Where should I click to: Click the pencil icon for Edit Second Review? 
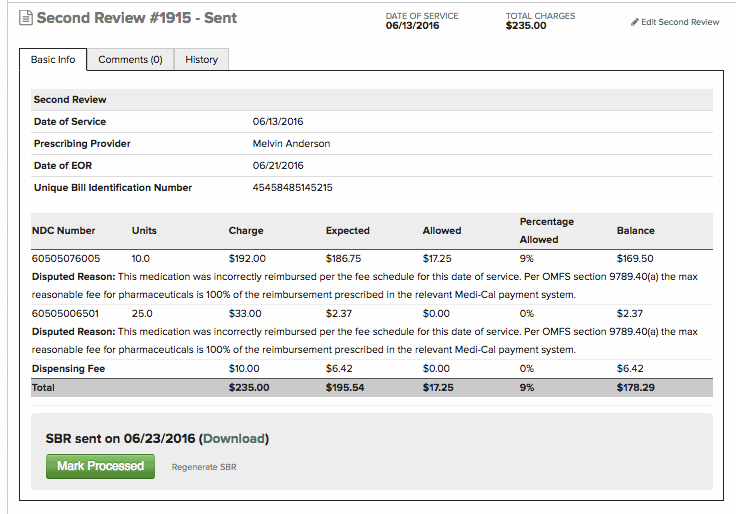coord(635,22)
